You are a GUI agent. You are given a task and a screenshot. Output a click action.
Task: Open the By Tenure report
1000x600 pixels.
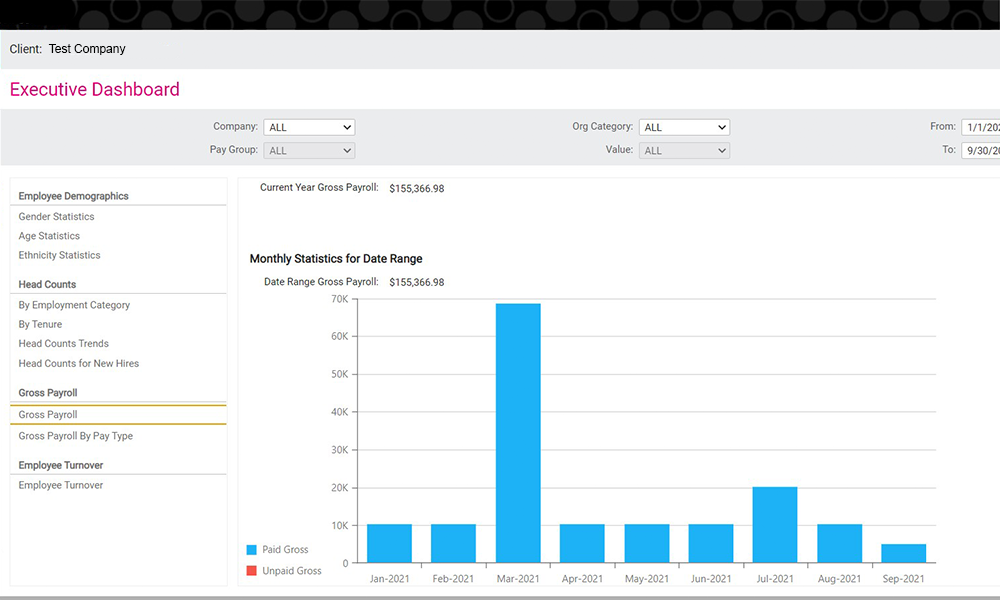40,324
